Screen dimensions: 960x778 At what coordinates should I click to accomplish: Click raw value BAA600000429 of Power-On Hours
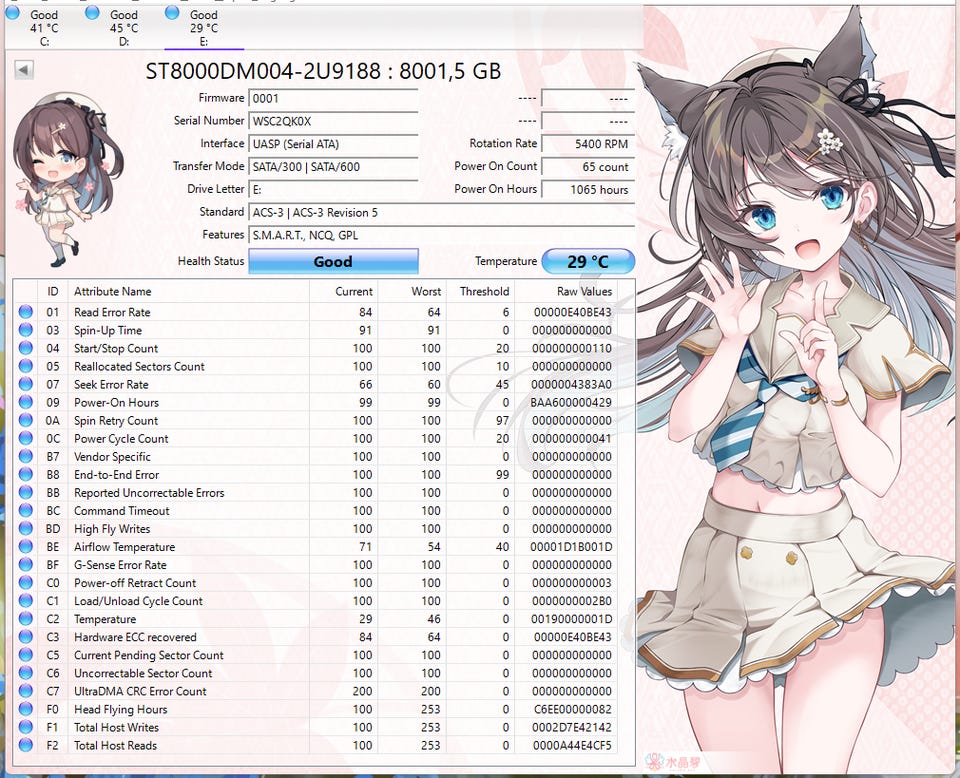click(571, 403)
